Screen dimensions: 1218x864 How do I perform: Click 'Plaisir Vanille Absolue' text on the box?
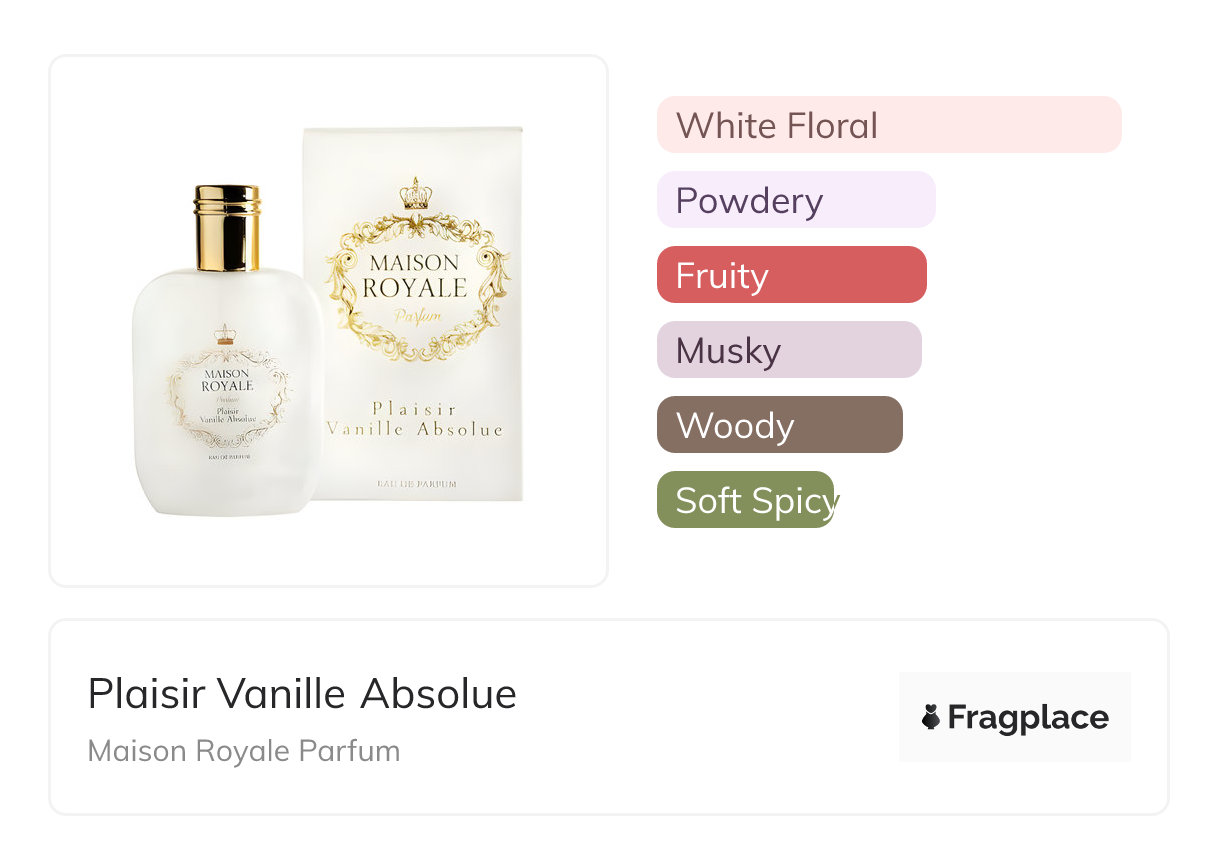pyautogui.click(x=414, y=419)
